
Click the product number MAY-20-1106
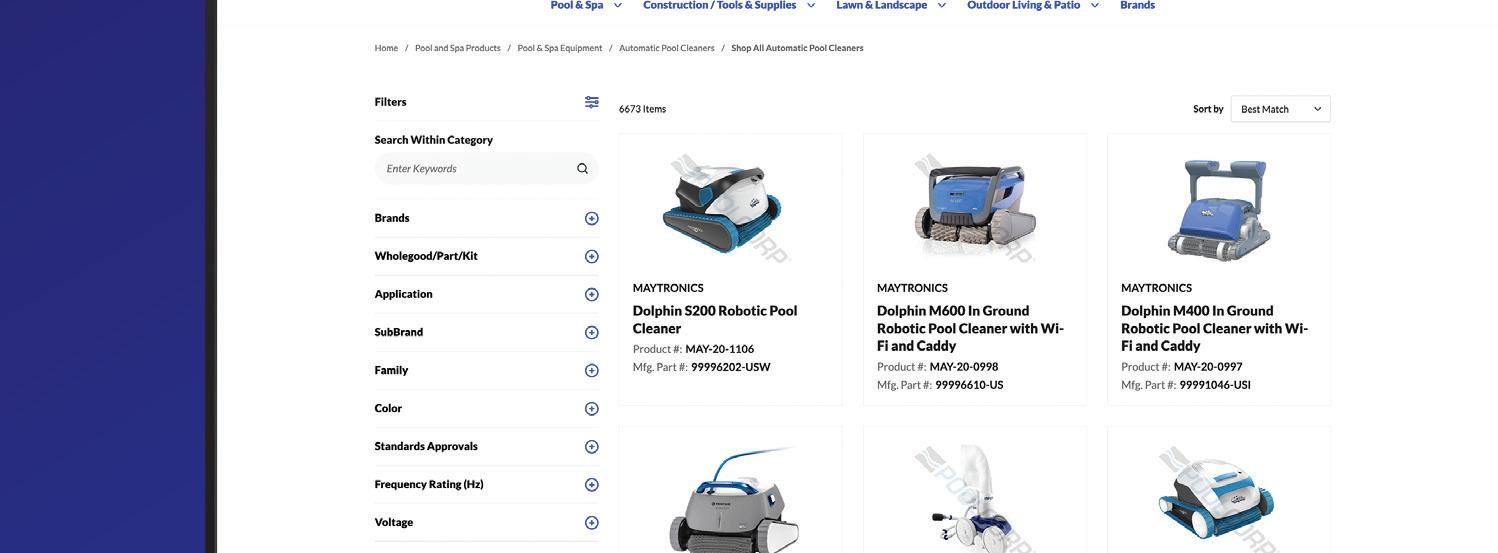(720, 349)
